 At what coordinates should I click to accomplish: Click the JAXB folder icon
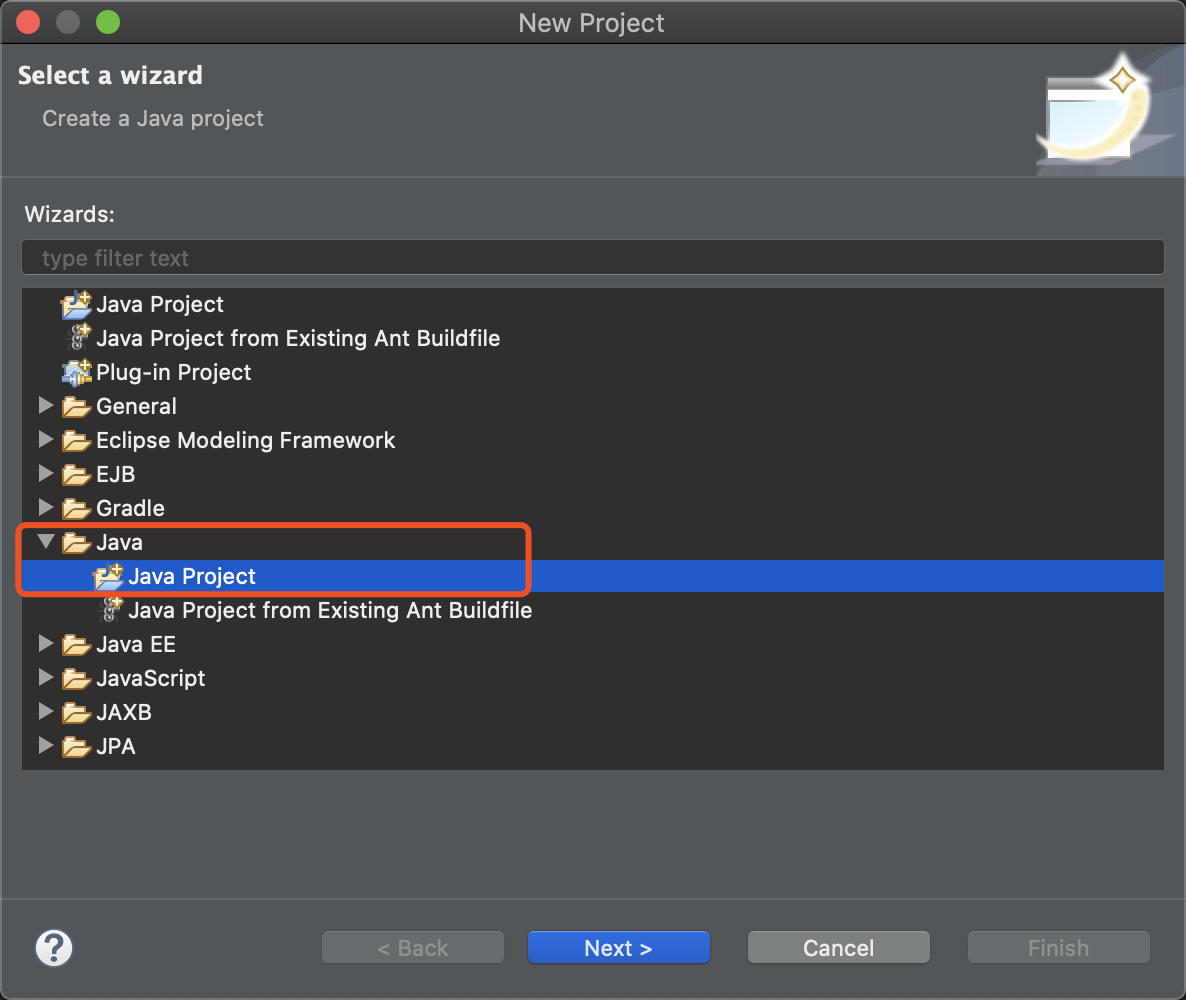(x=76, y=713)
